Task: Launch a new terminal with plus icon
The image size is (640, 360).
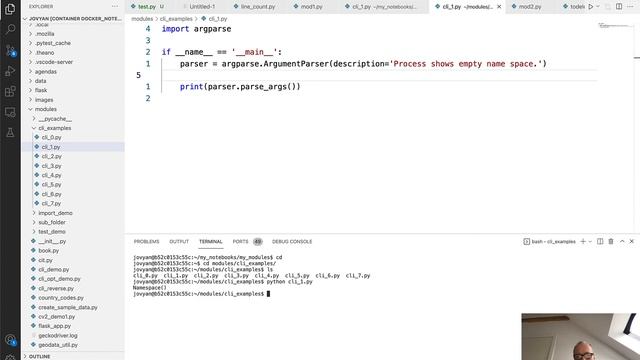Action: 583,241
